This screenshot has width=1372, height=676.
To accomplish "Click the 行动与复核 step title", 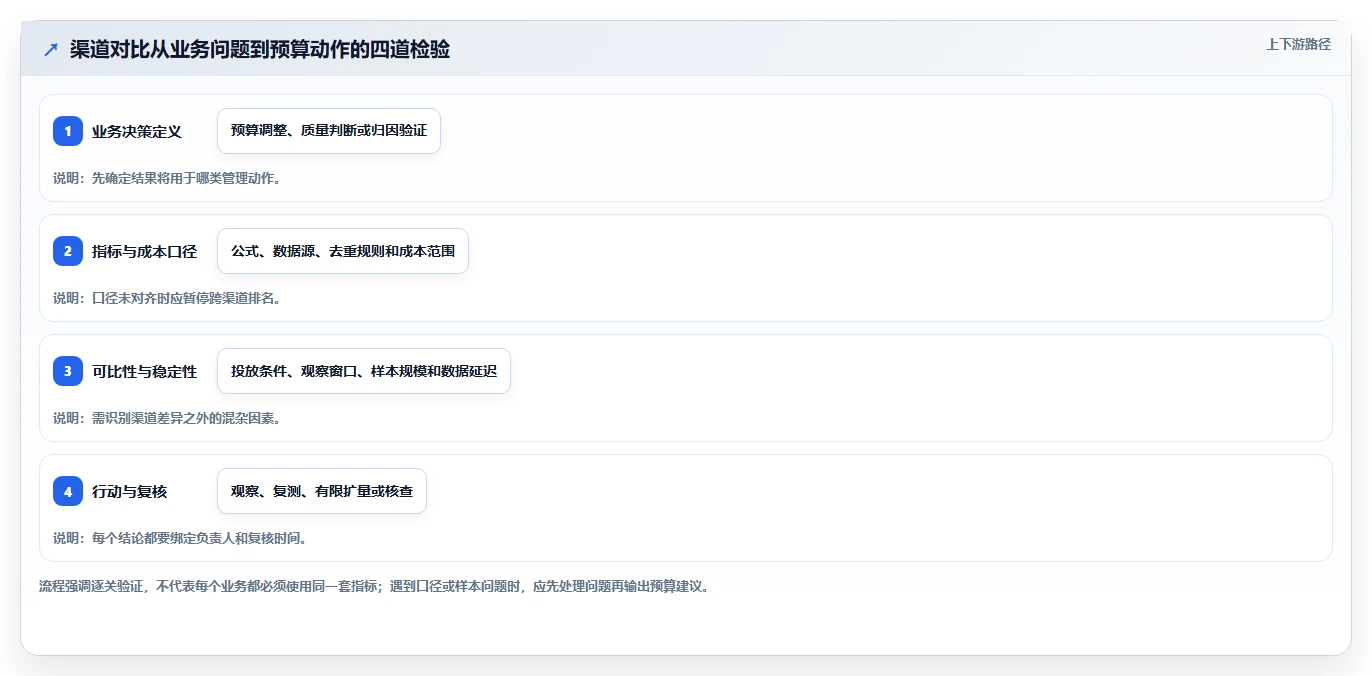I will pyautogui.click(x=130, y=491).
